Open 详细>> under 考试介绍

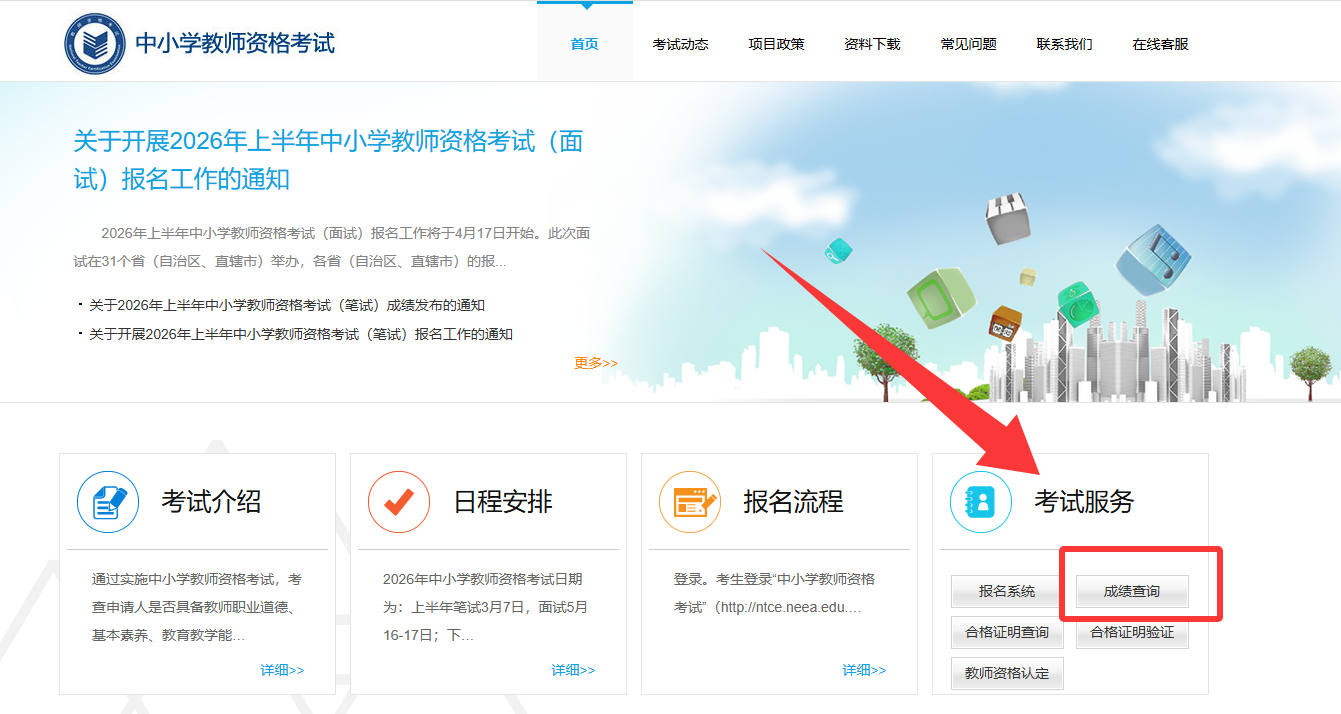[282, 670]
